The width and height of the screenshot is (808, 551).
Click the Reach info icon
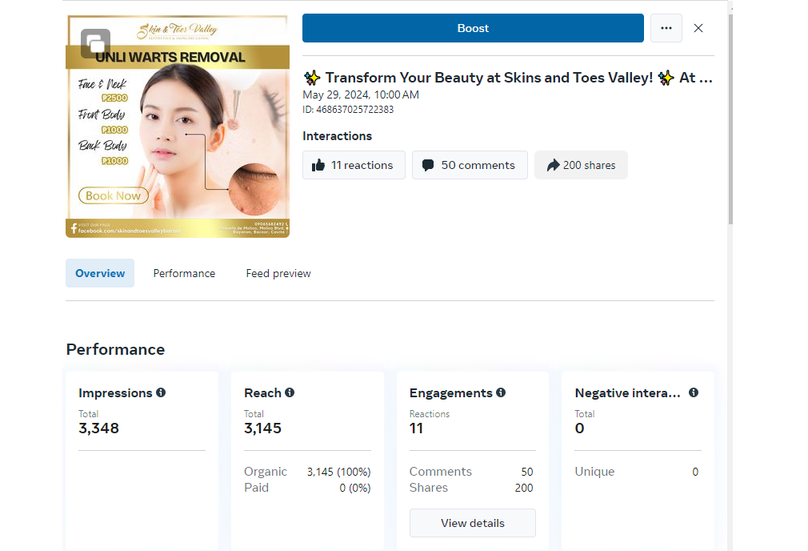pos(290,392)
